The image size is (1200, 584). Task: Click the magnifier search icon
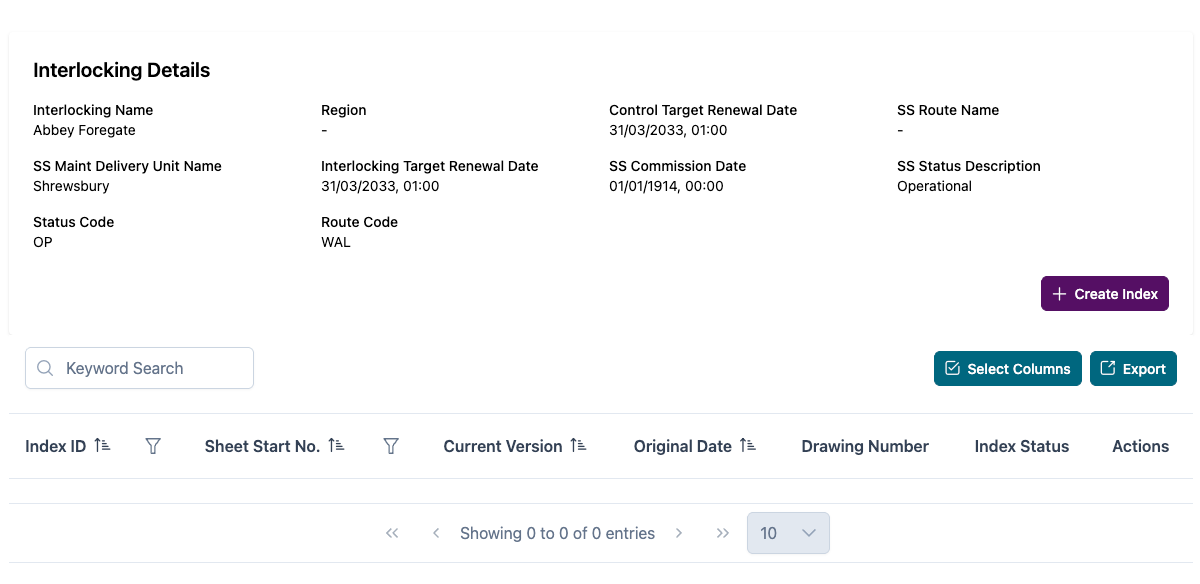[x=45, y=368]
